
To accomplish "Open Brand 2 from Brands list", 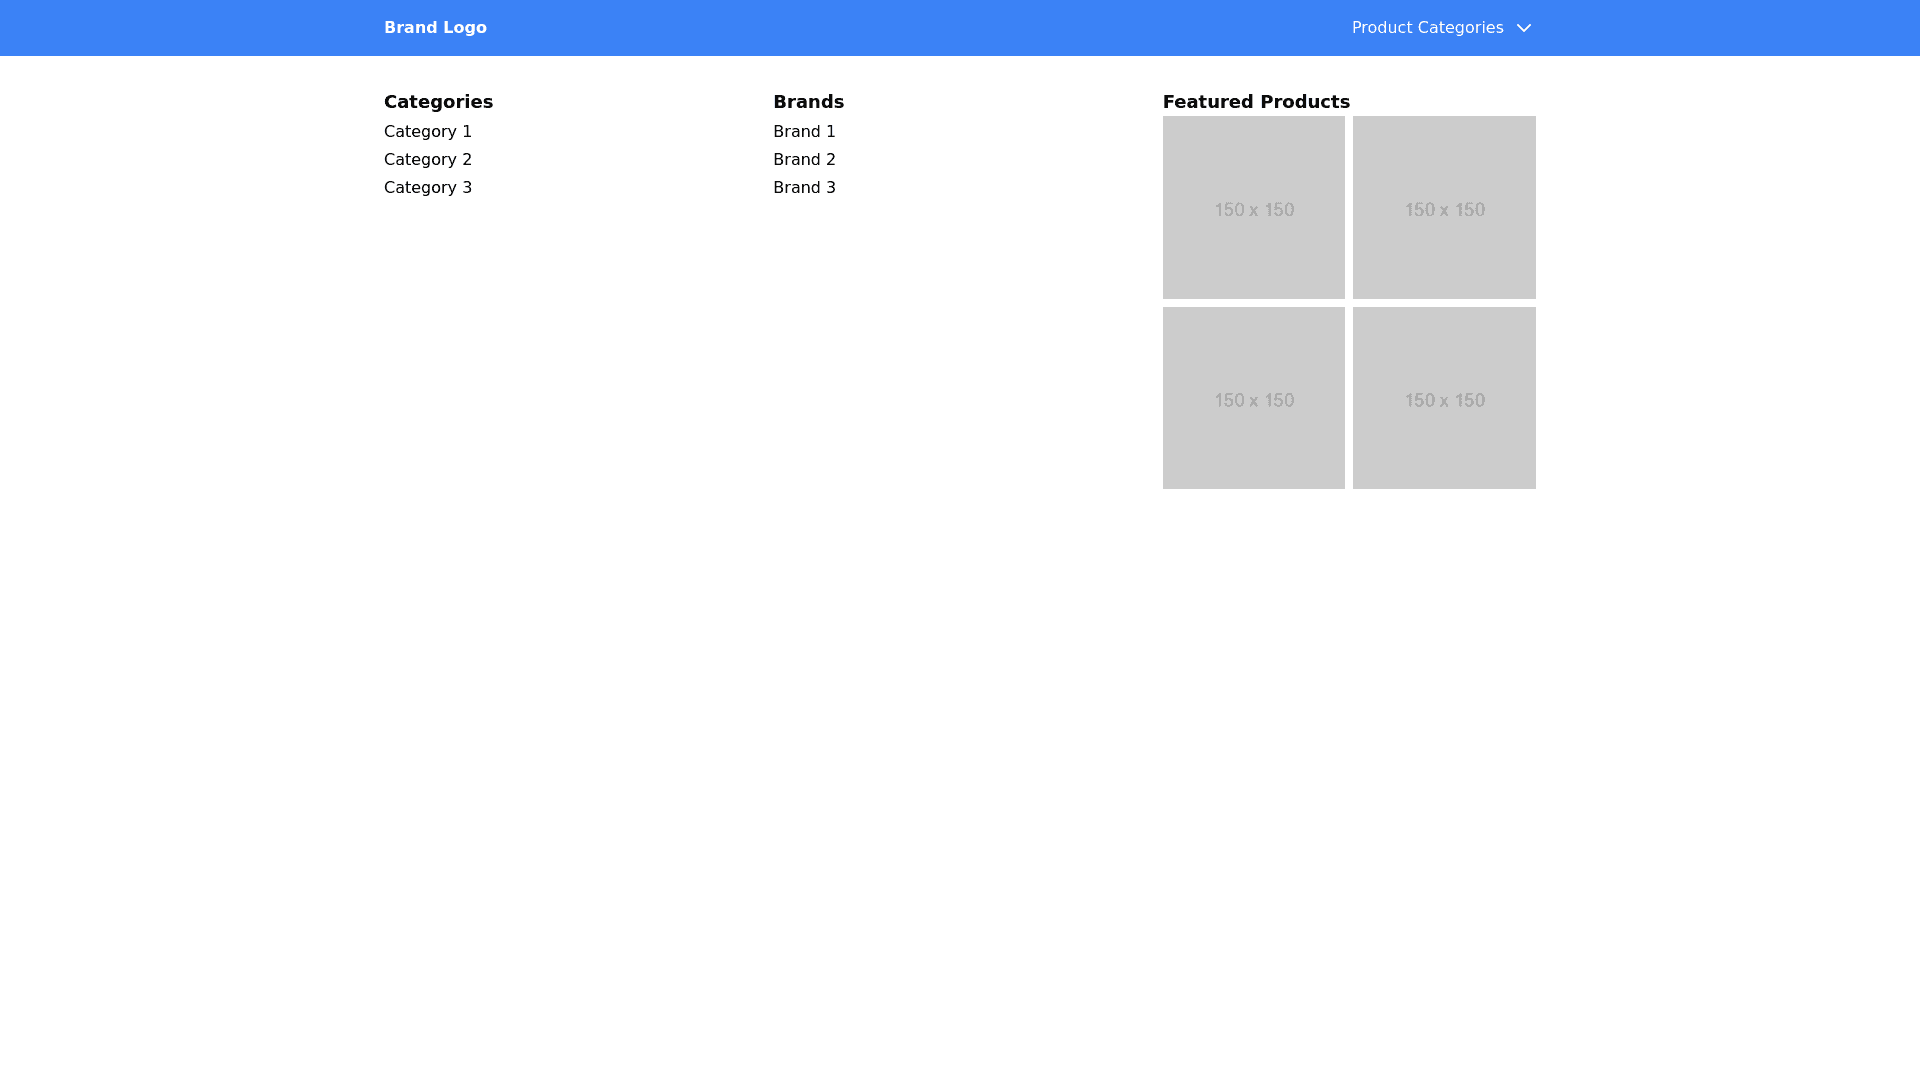I will pos(804,160).
